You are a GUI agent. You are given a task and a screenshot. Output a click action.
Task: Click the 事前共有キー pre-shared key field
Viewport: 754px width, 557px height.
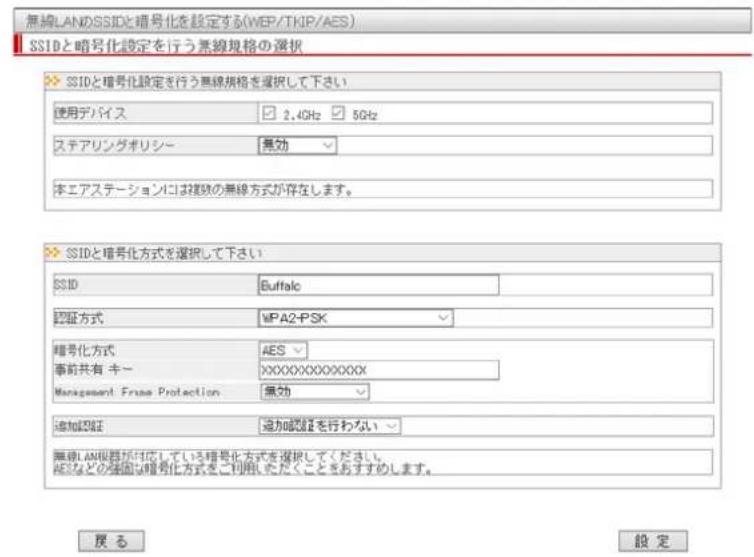(x=379, y=370)
